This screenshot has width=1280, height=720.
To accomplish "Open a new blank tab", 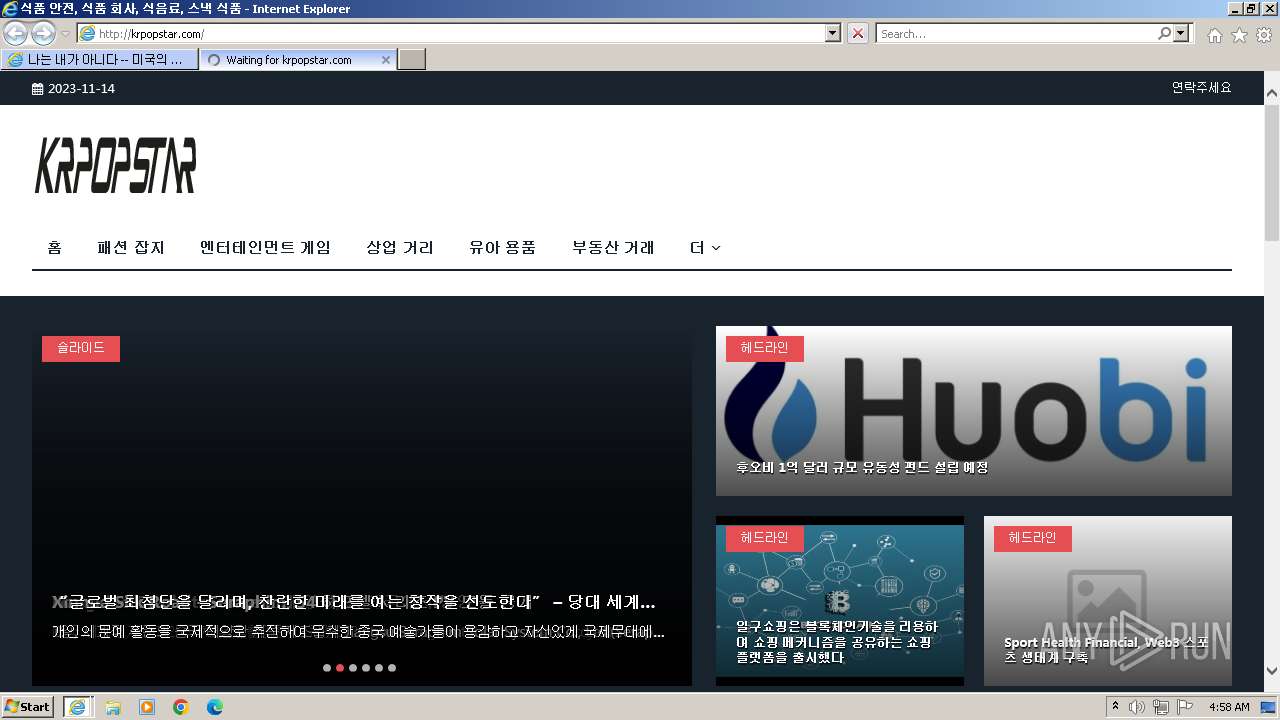I will click(412, 60).
